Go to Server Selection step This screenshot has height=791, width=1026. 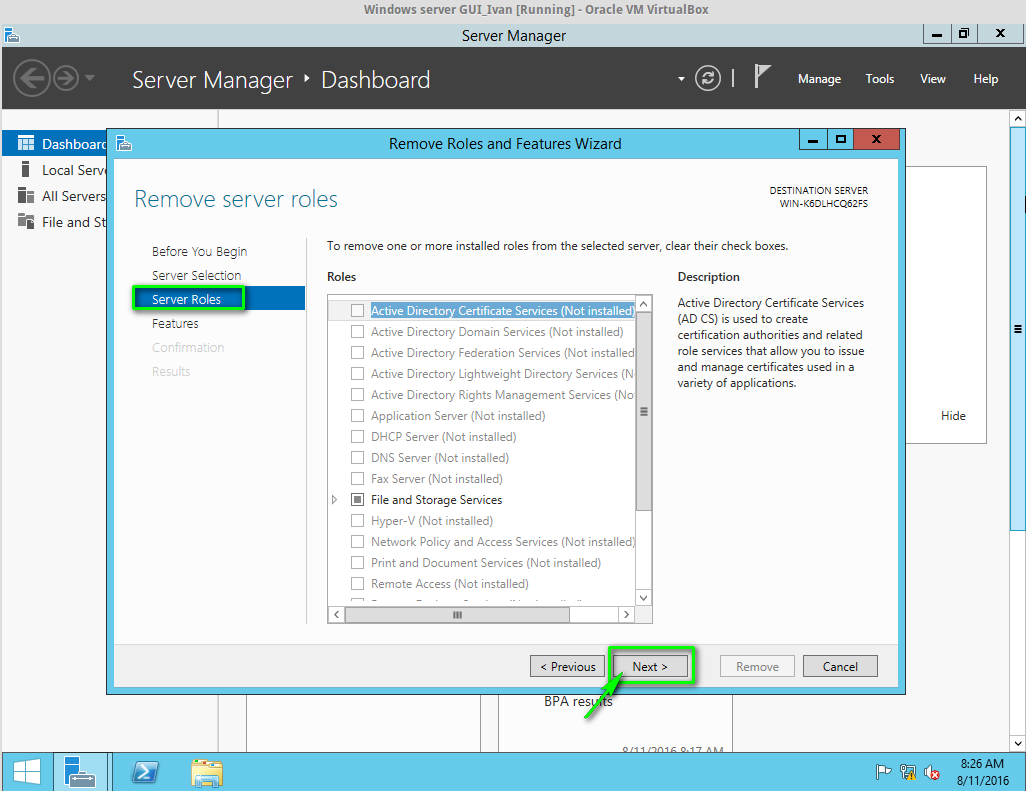pyautogui.click(x=196, y=275)
